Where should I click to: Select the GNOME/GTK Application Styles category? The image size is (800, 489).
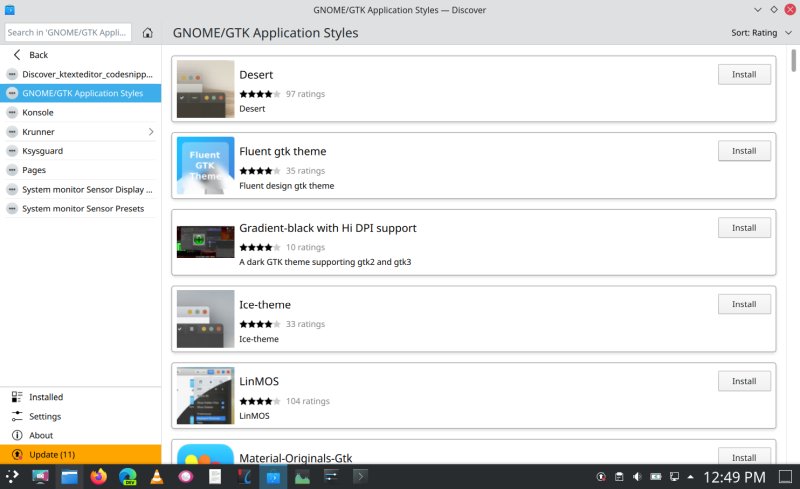coord(81,93)
